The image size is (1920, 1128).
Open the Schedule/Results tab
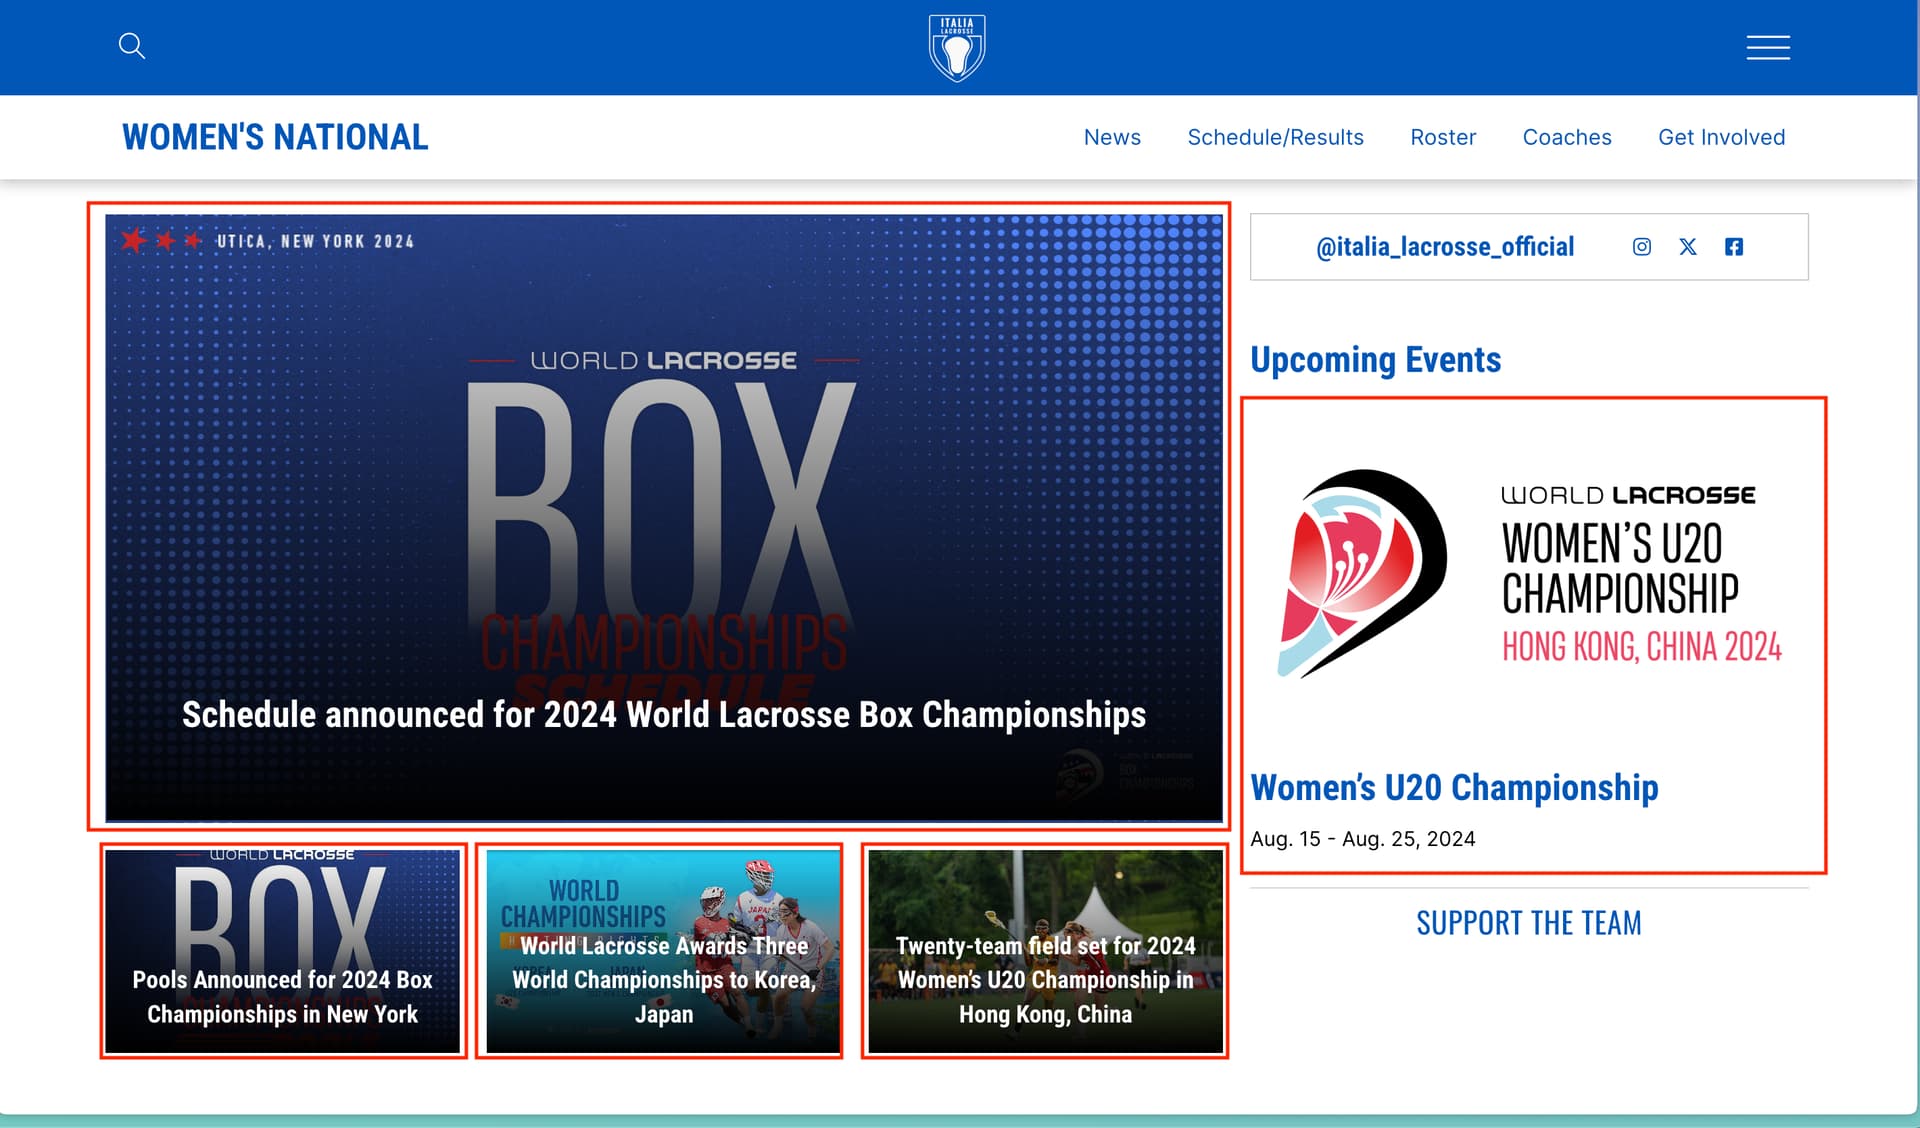coord(1275,137)
